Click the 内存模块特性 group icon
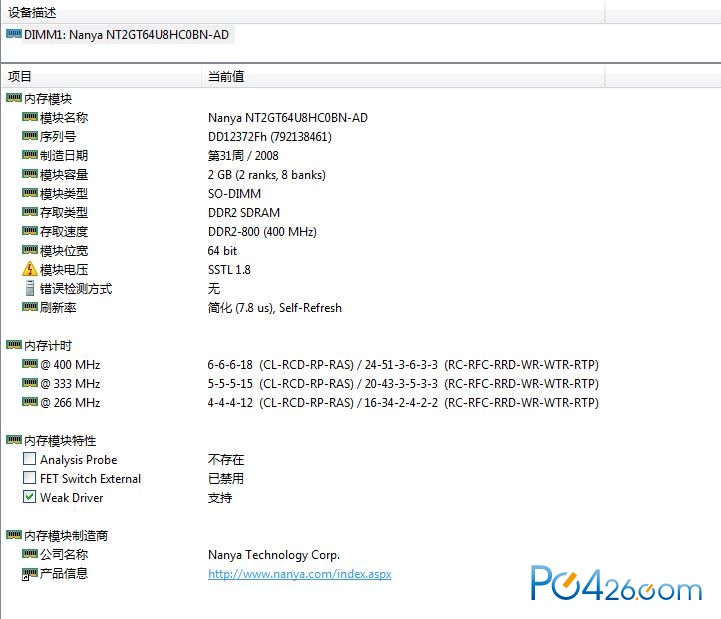The height and width of the screenshot is (619, 721). coord(14,440)
